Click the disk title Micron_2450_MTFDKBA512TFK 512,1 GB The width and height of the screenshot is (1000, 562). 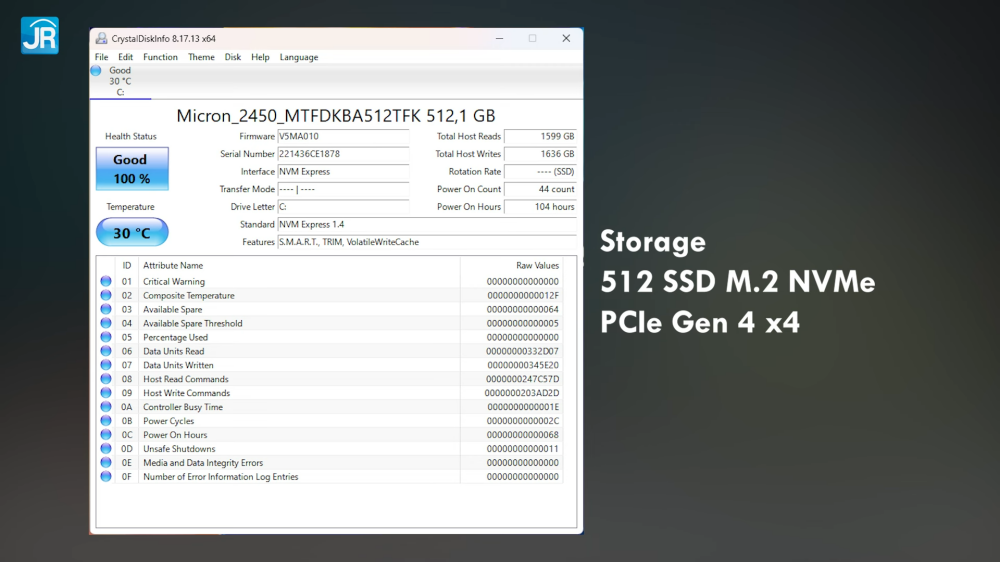[335, 115]
